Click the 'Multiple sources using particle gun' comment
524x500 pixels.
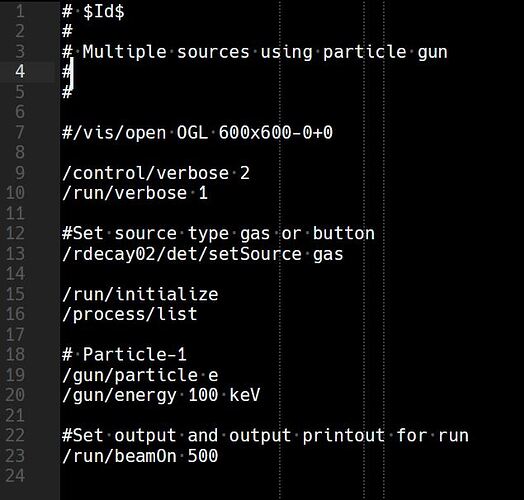pyautogui.click(x=265, y=52)
